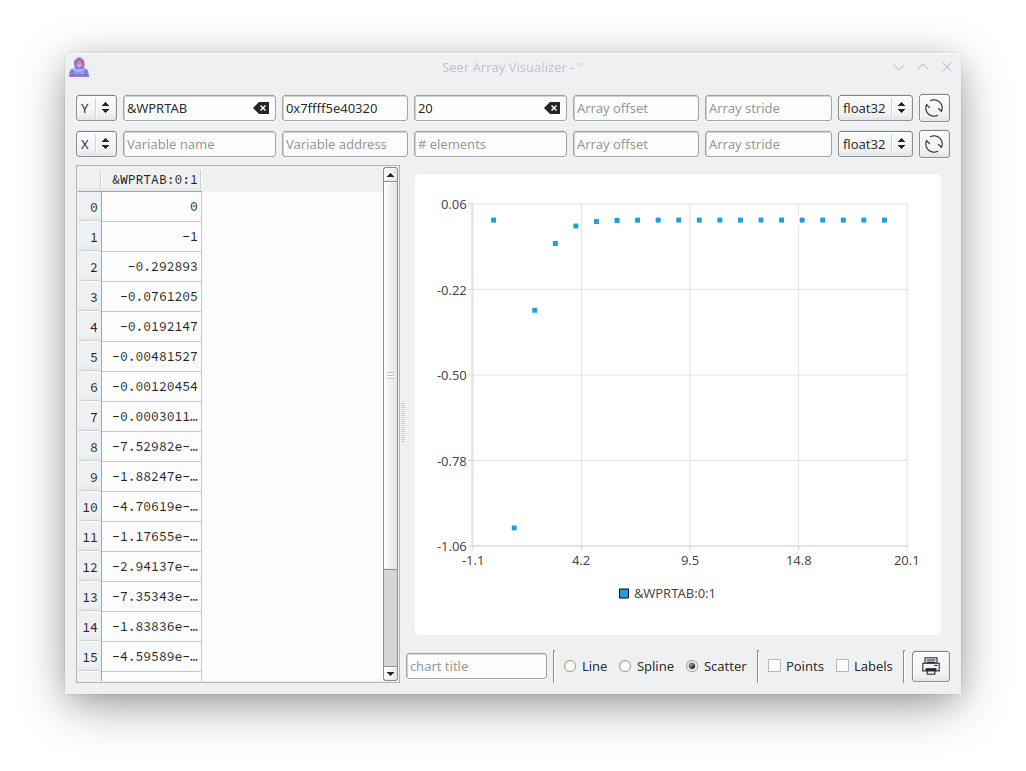Click the chart title input field
1026x771 pixels.
coord(476,666)
